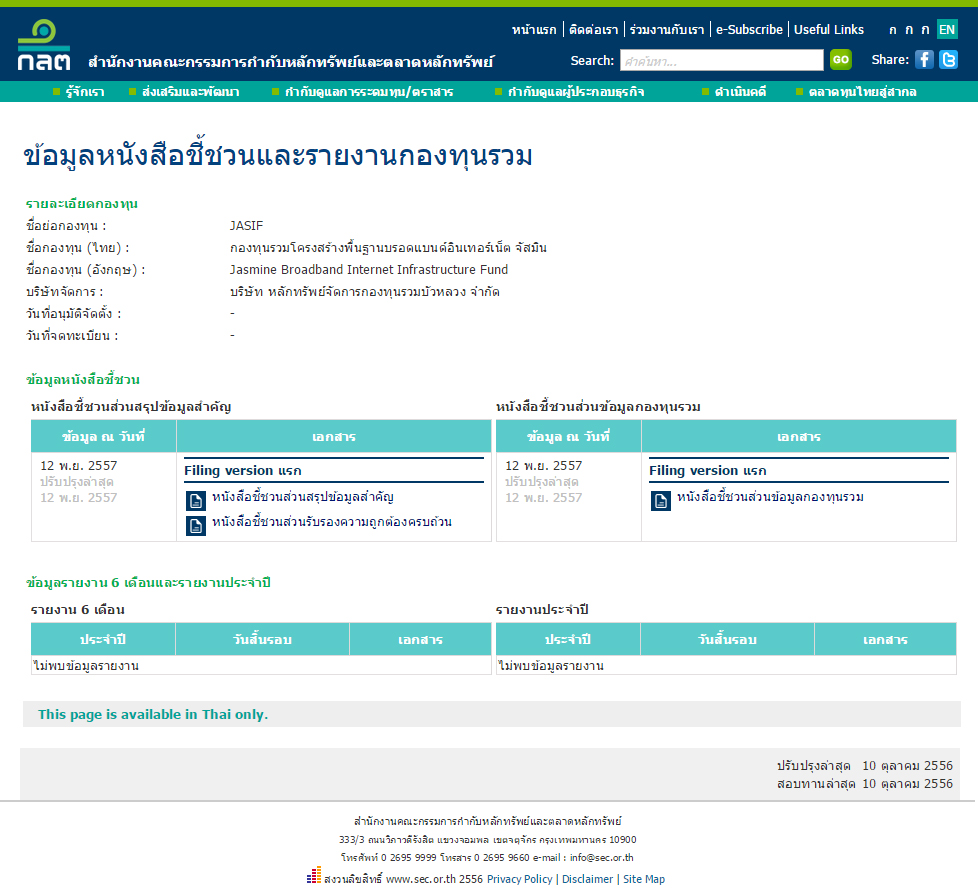
Task: Open the หนังสือชี้ชวนส่วนสรุปข้อมูลสำคัญ document link
Action: click(x=302, y=497)
